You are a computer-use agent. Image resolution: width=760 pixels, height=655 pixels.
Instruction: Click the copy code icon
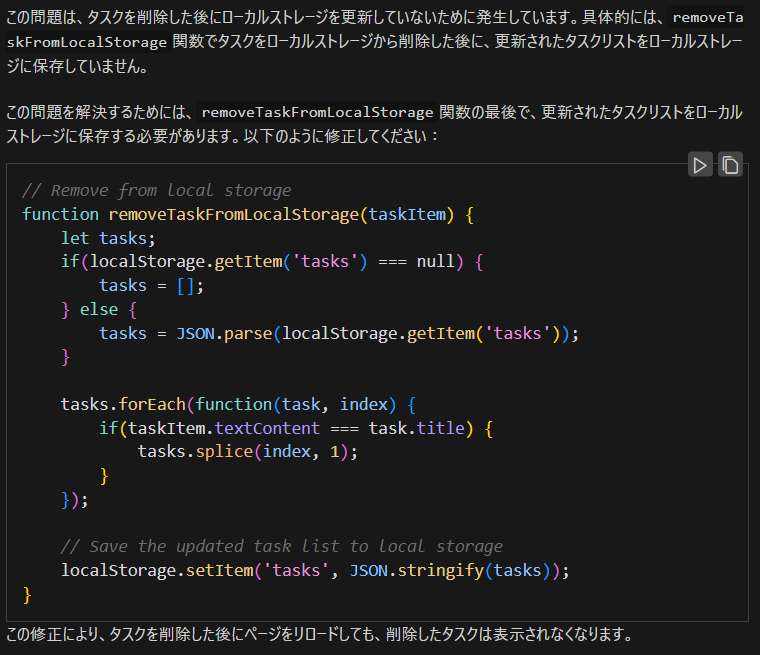(731, 165)
